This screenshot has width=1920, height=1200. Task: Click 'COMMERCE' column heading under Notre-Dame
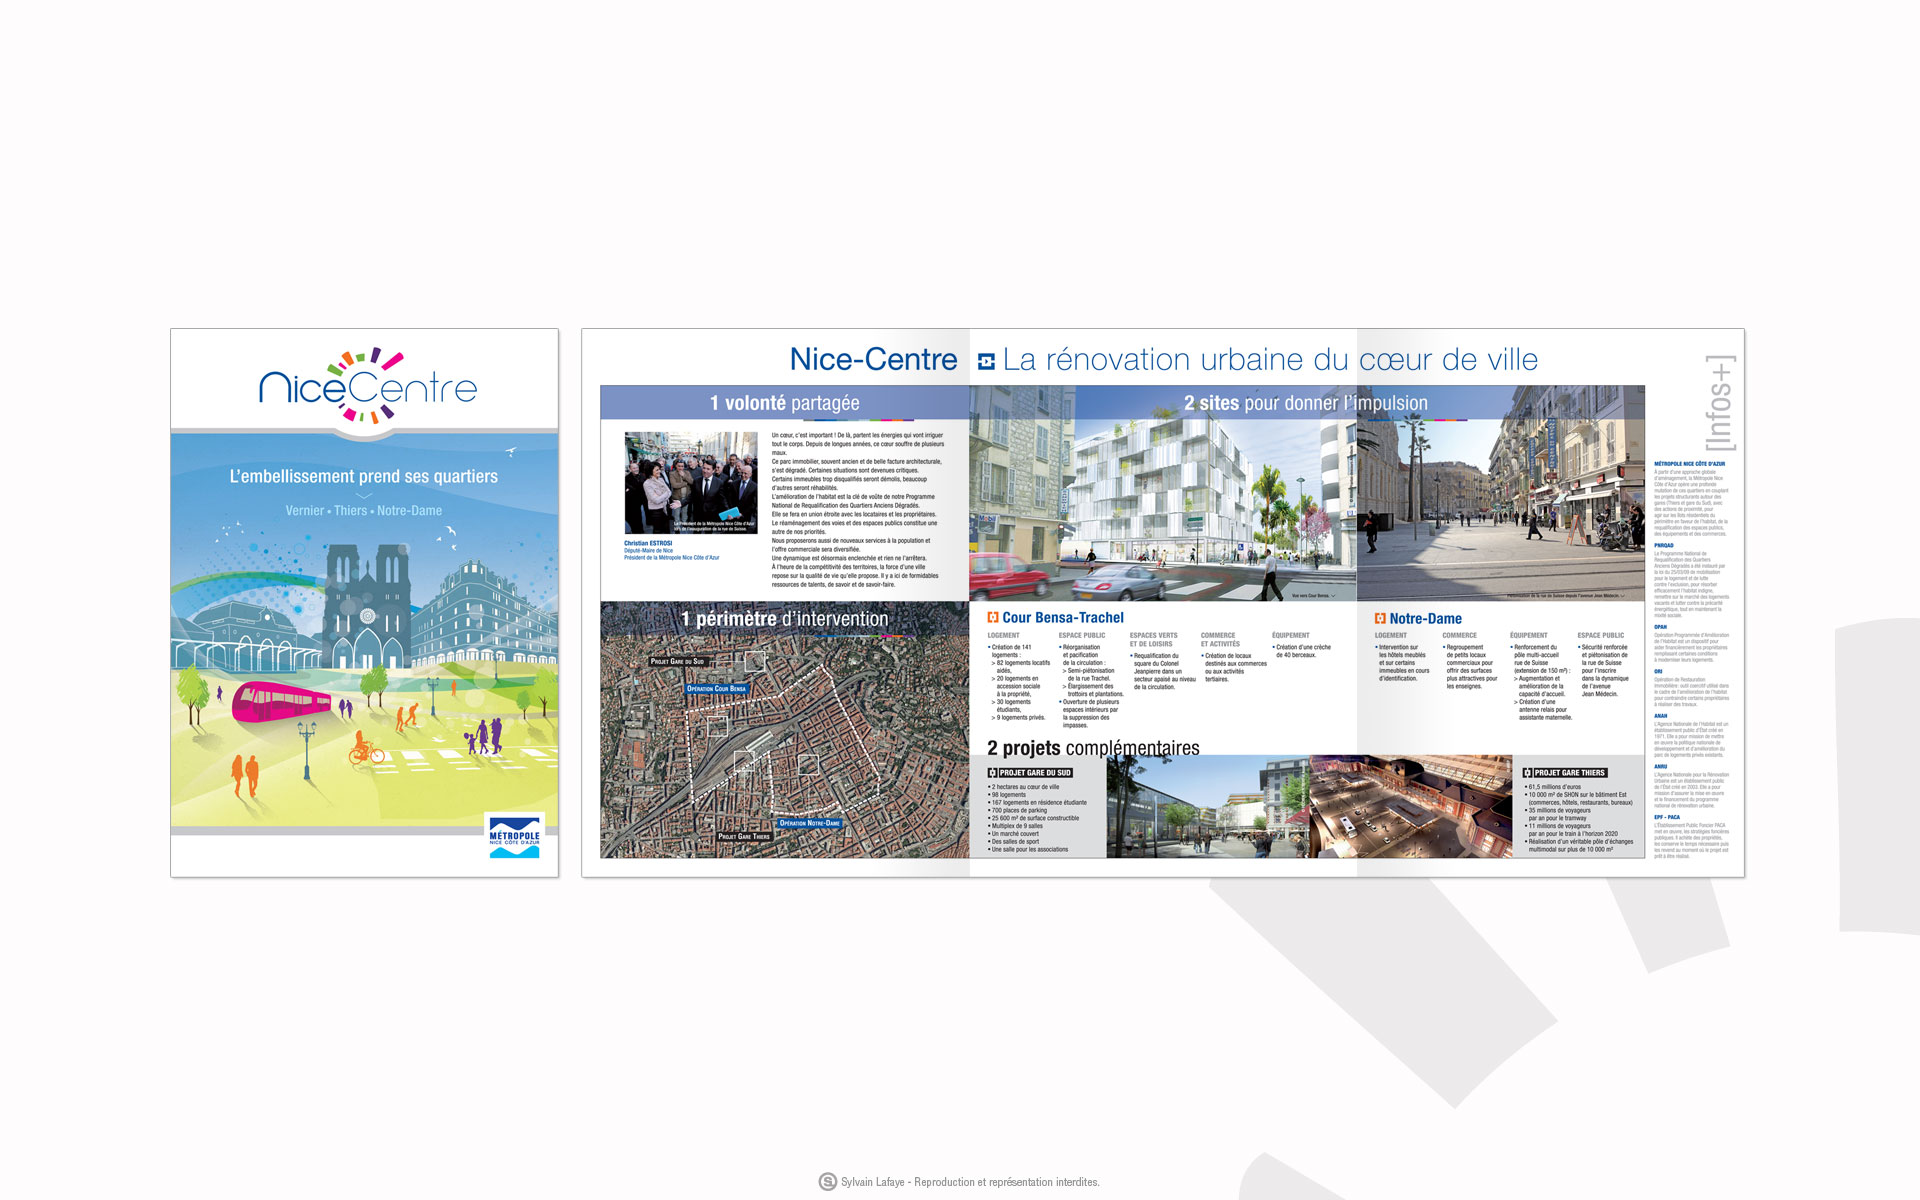(x=1459, y=636)
